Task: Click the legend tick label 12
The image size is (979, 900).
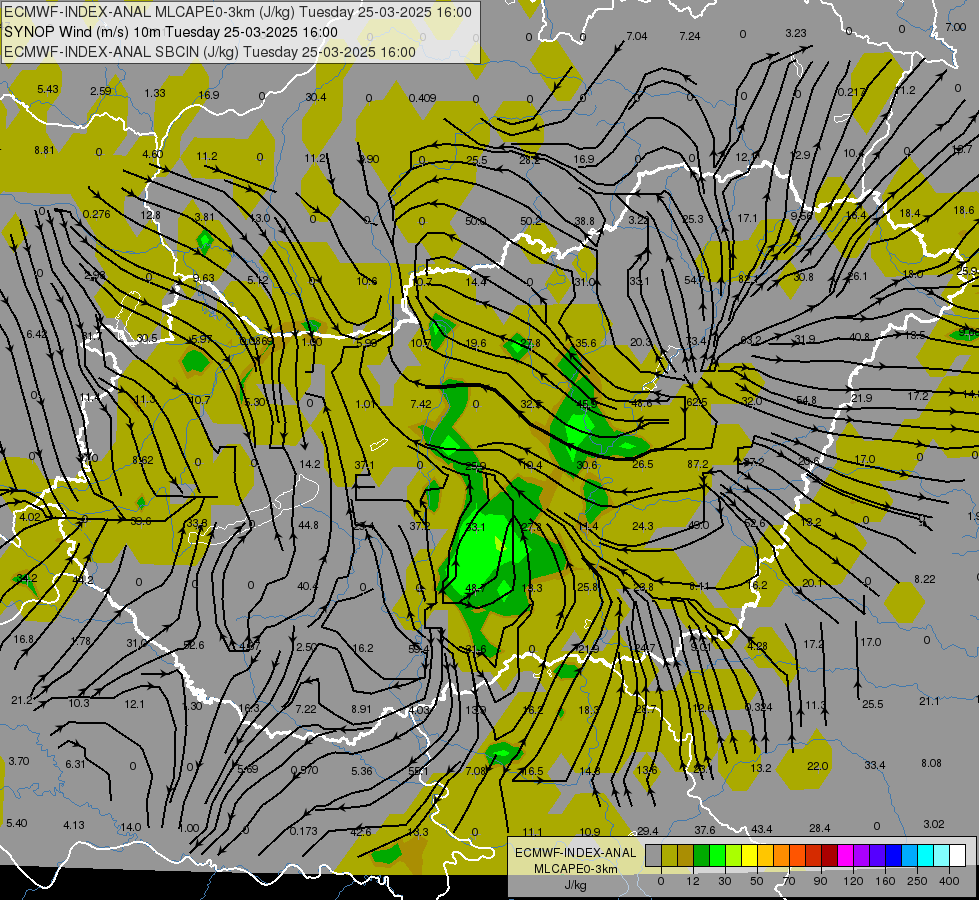Action: [x=693, y=881]
